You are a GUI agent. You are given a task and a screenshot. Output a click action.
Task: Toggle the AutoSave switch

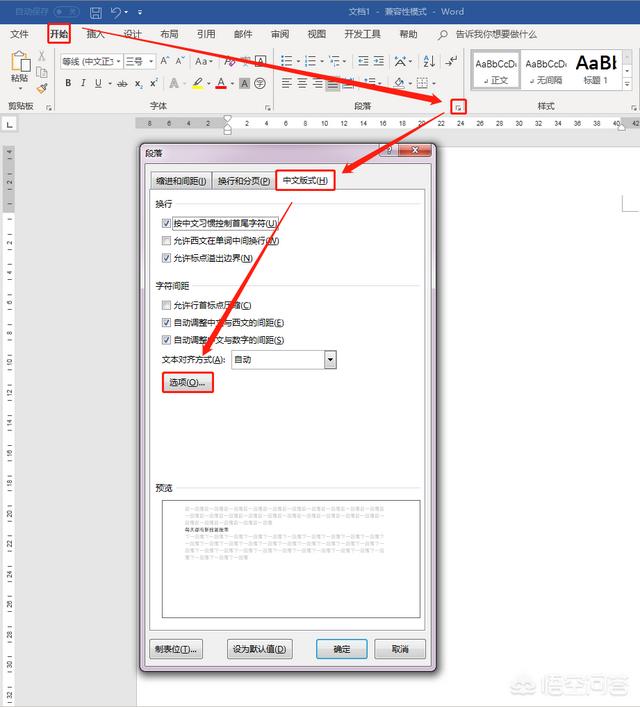pos(66,12)
